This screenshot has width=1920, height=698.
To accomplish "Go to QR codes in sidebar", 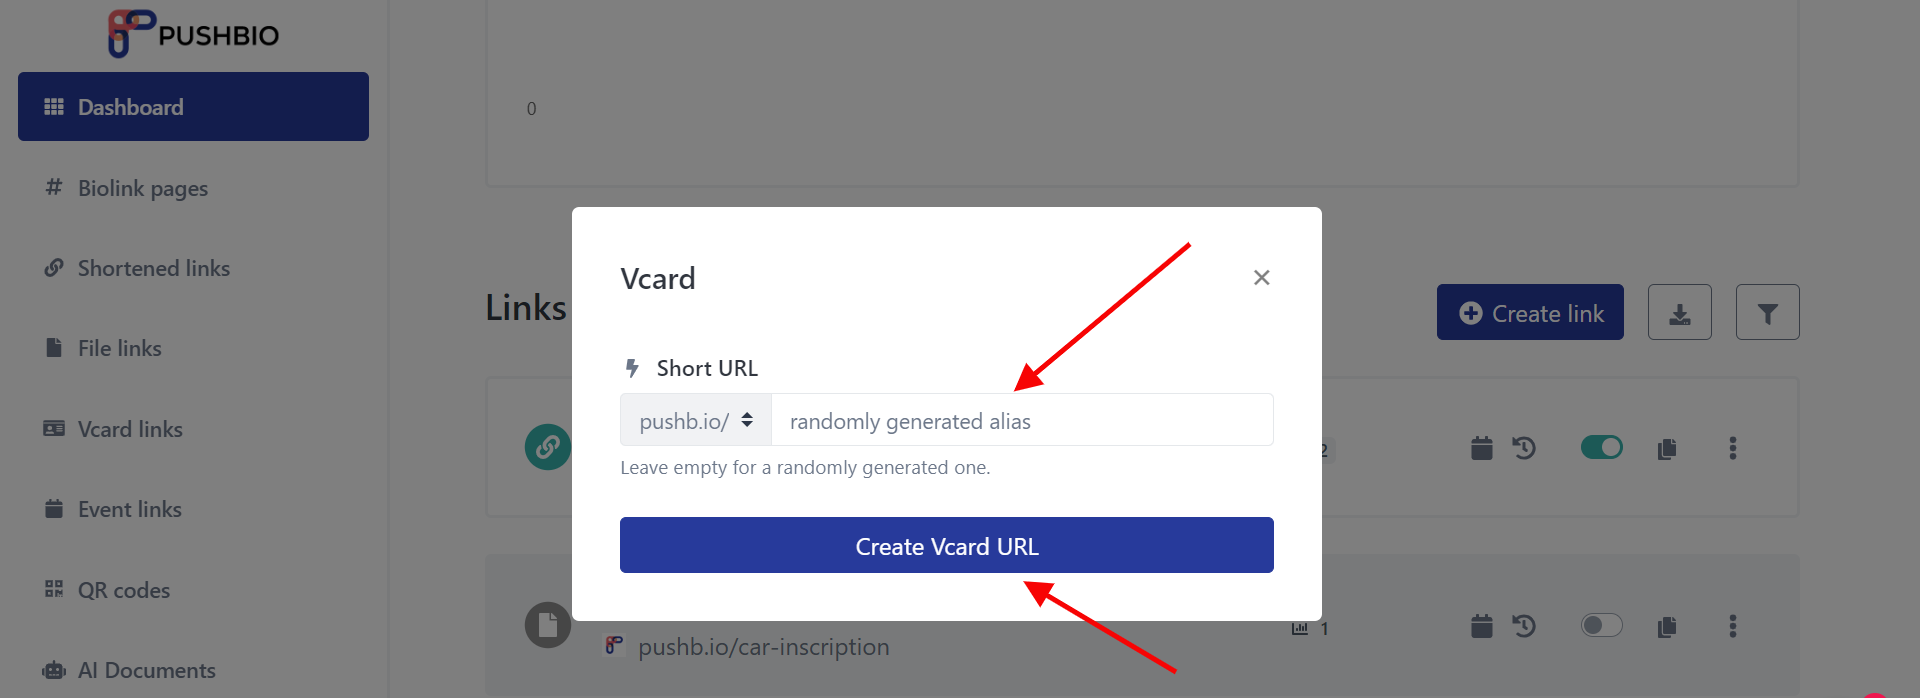I will click(x=124, y=590).
